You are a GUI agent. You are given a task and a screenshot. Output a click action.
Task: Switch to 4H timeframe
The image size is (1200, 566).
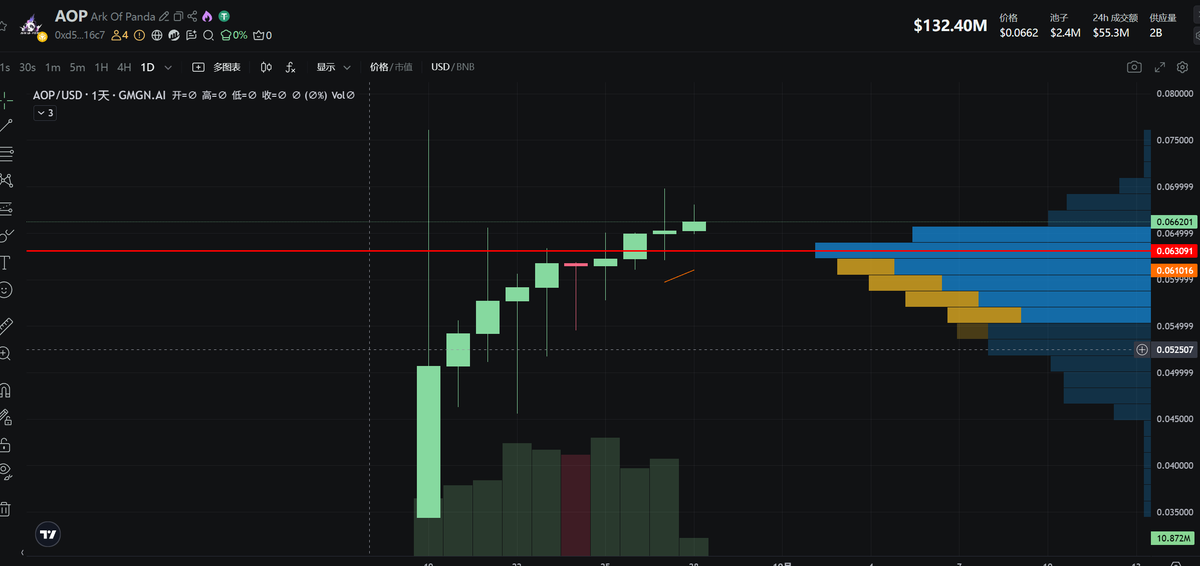coord(124,67)
